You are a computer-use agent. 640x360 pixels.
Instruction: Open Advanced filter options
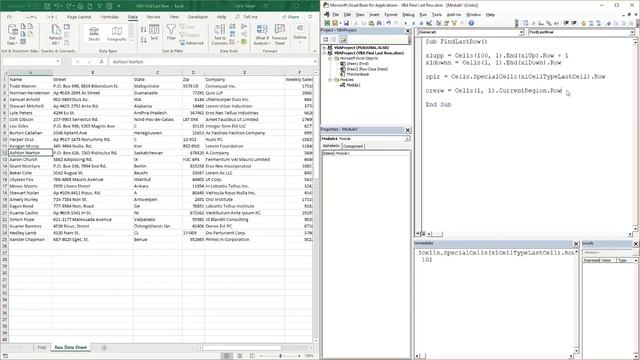191,43
